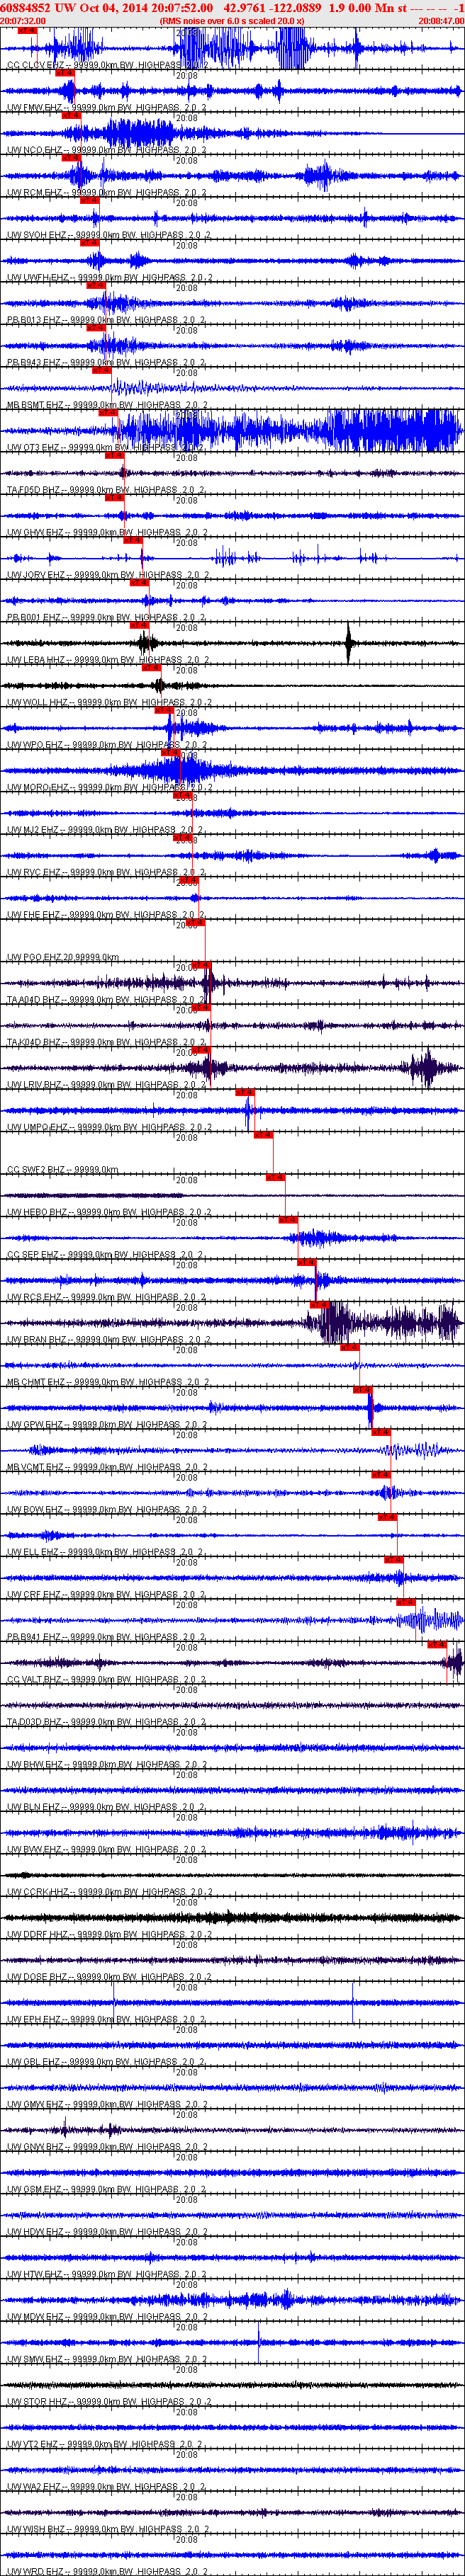Screen dimensions: 465x2576
Task: Select the UW BHW EHZ trace label
Action: click(x=107, y=1765)
